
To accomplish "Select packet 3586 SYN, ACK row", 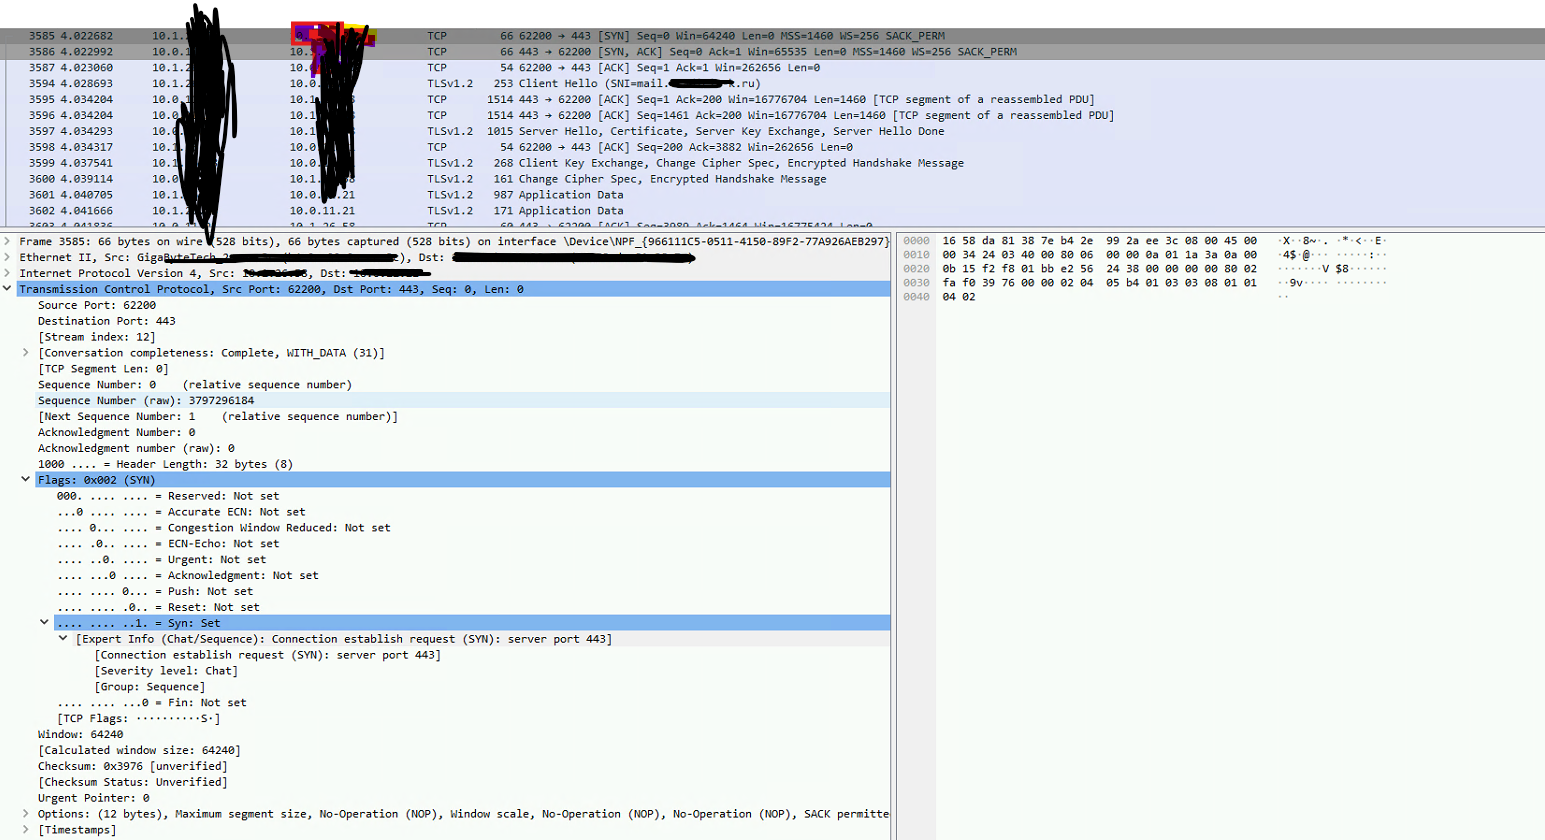I will pos(772,52).
